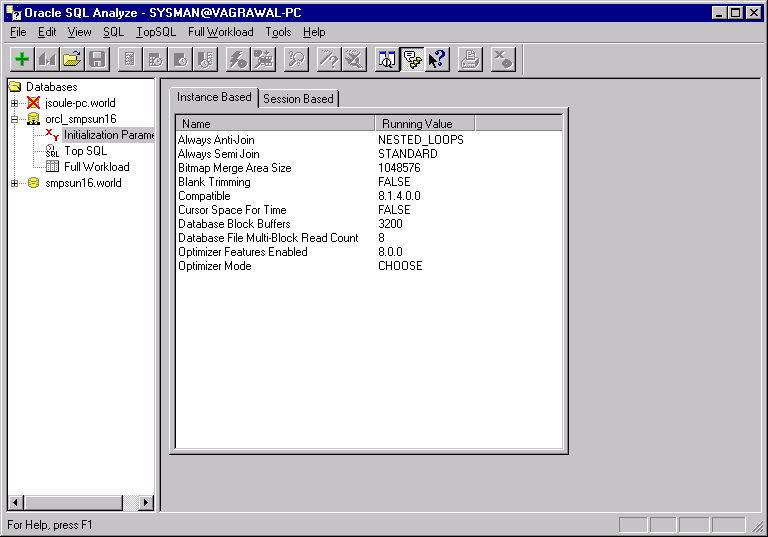Click the open folder toolbar icon
This screenshot has width=768, height=537.
click(x=72, y=59)
